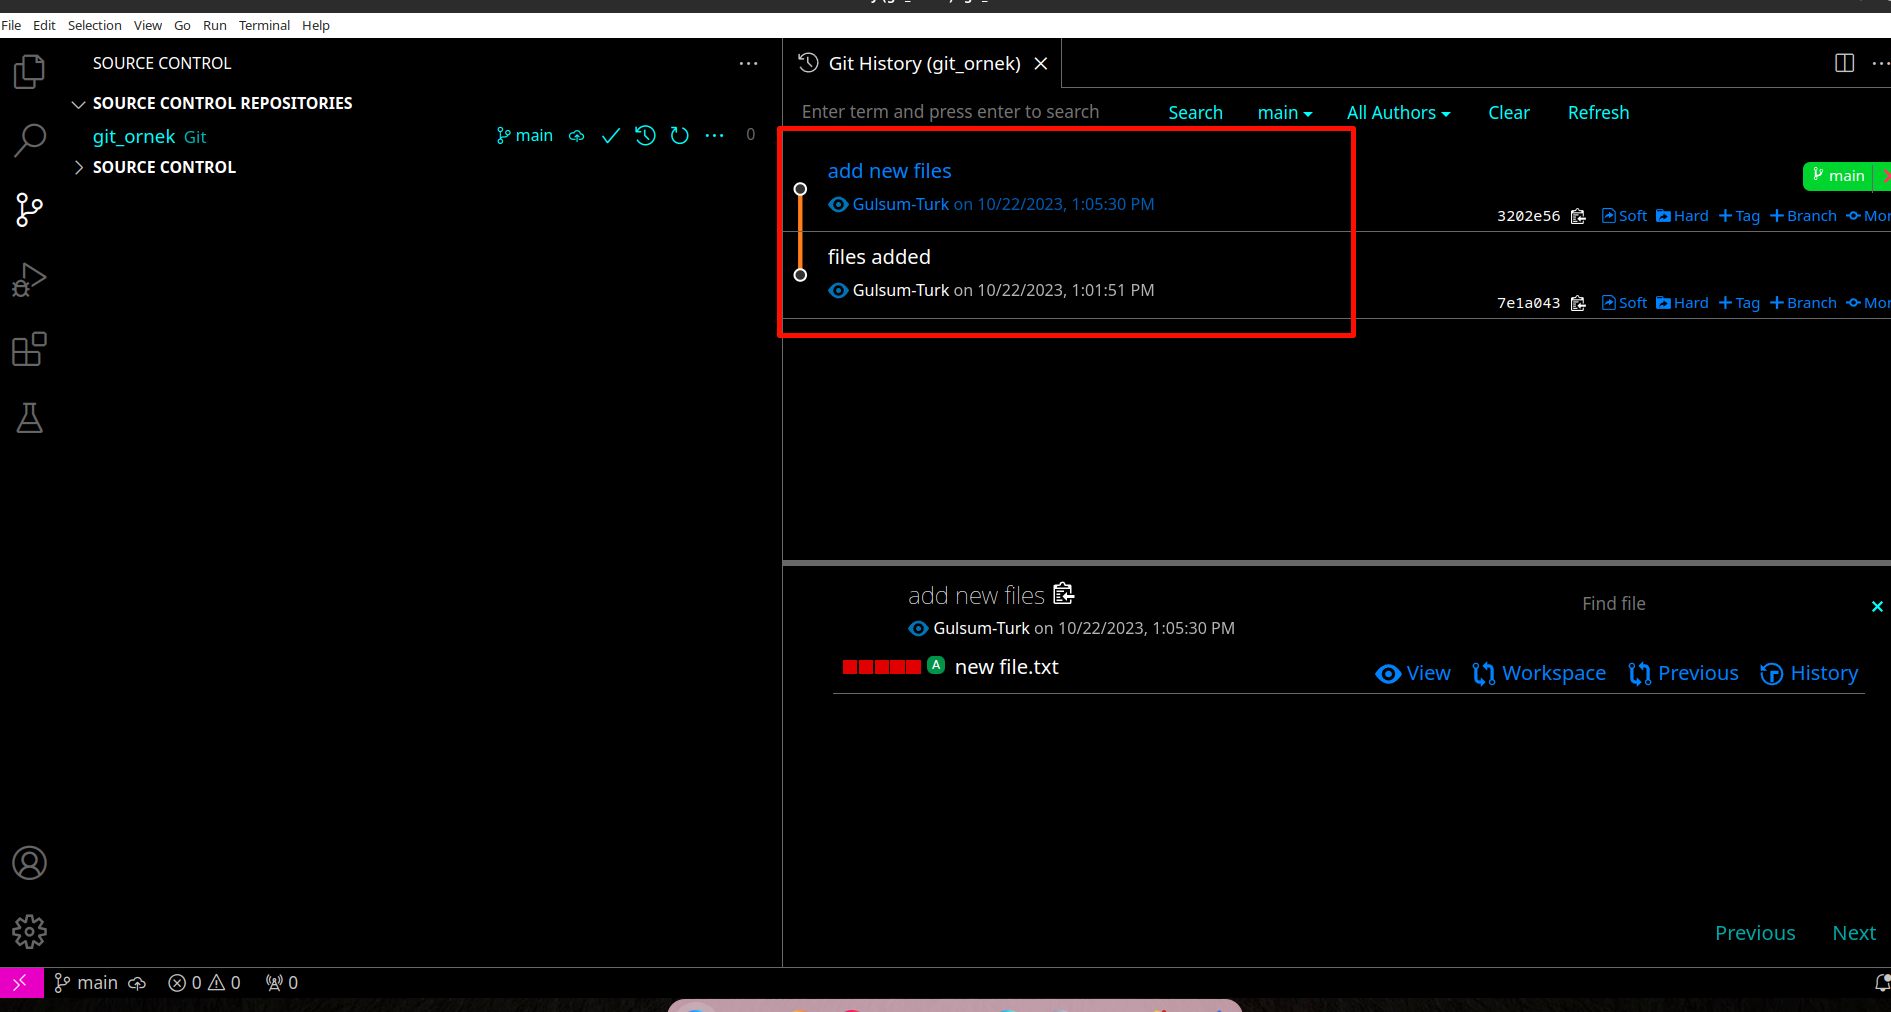
Task: Close the commit details panel with X
Action: coord(1877,606)
